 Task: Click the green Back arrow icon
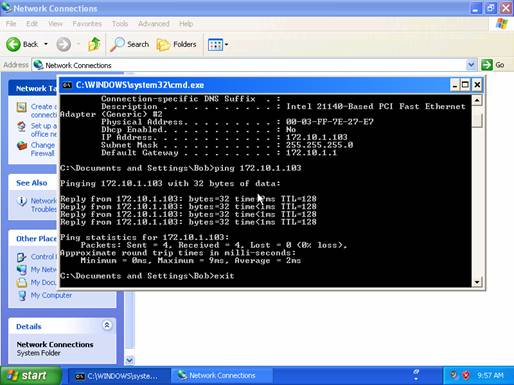pyautogui.click(x=13, y=44)
